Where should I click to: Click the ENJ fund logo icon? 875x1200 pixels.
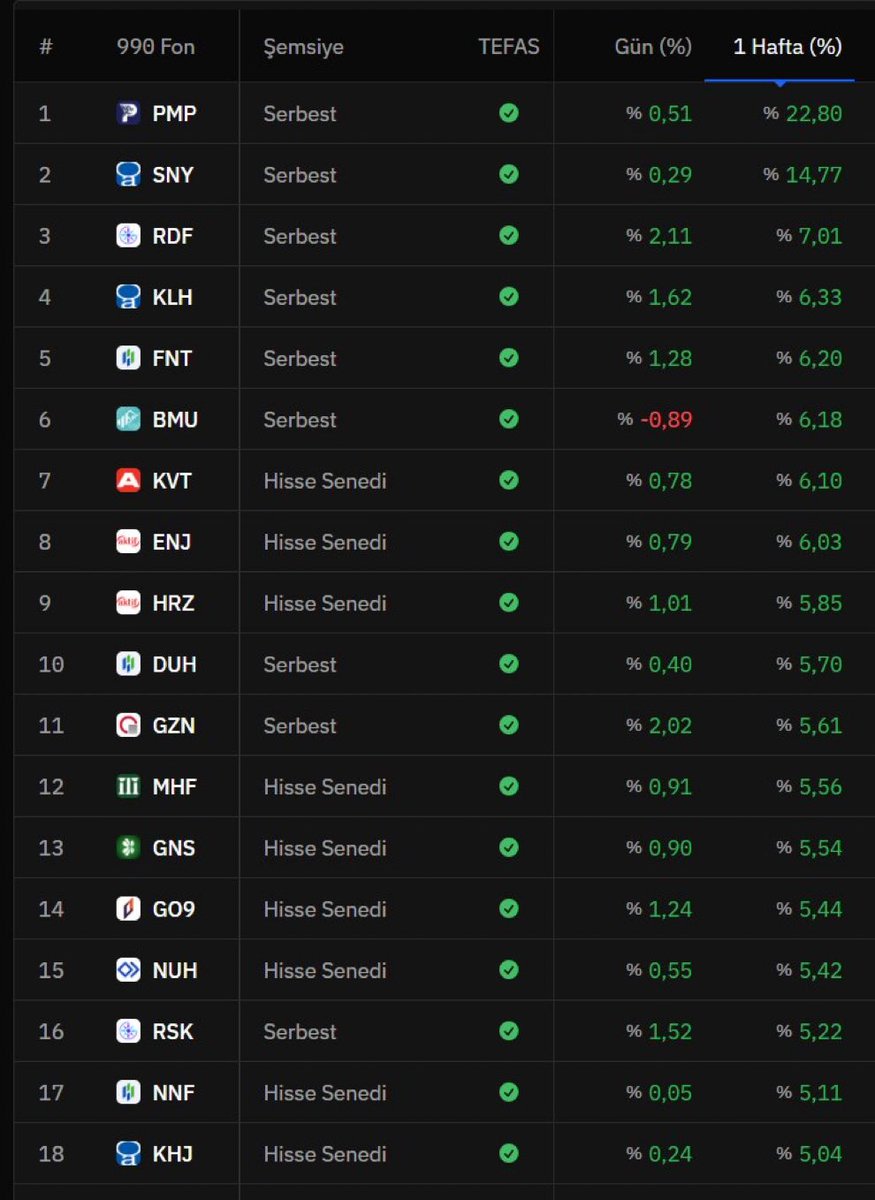(128, 542)
